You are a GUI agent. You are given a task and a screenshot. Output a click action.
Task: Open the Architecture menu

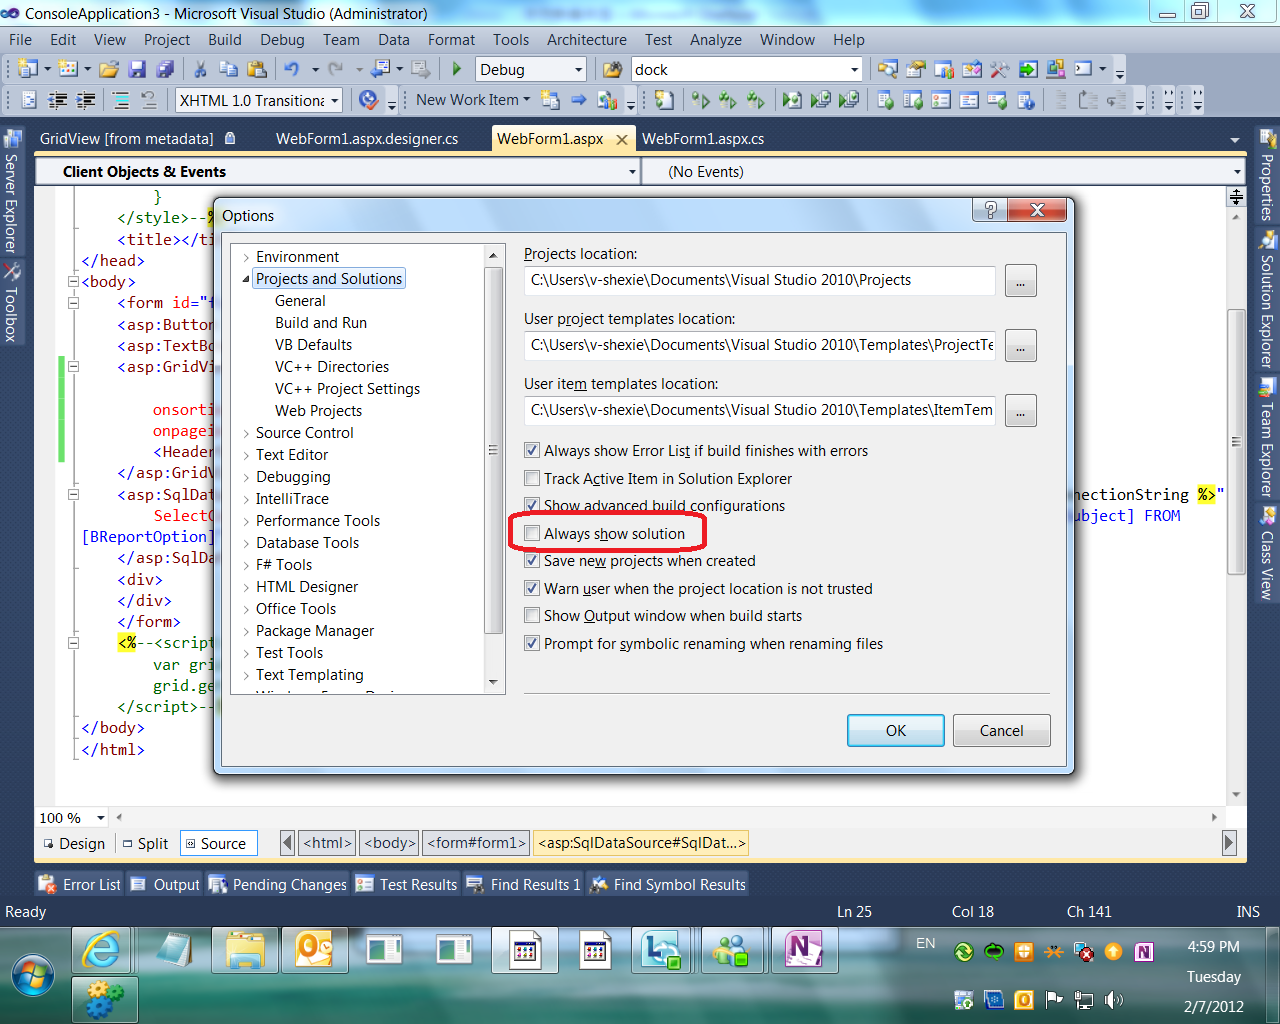click(x=586, y=40)
